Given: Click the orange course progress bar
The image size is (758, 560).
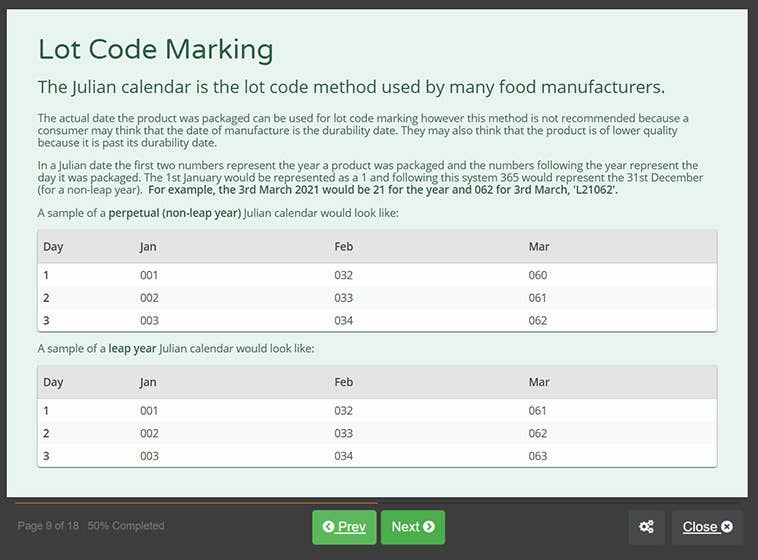Looking at the screenshot, I should pos(196,502).
